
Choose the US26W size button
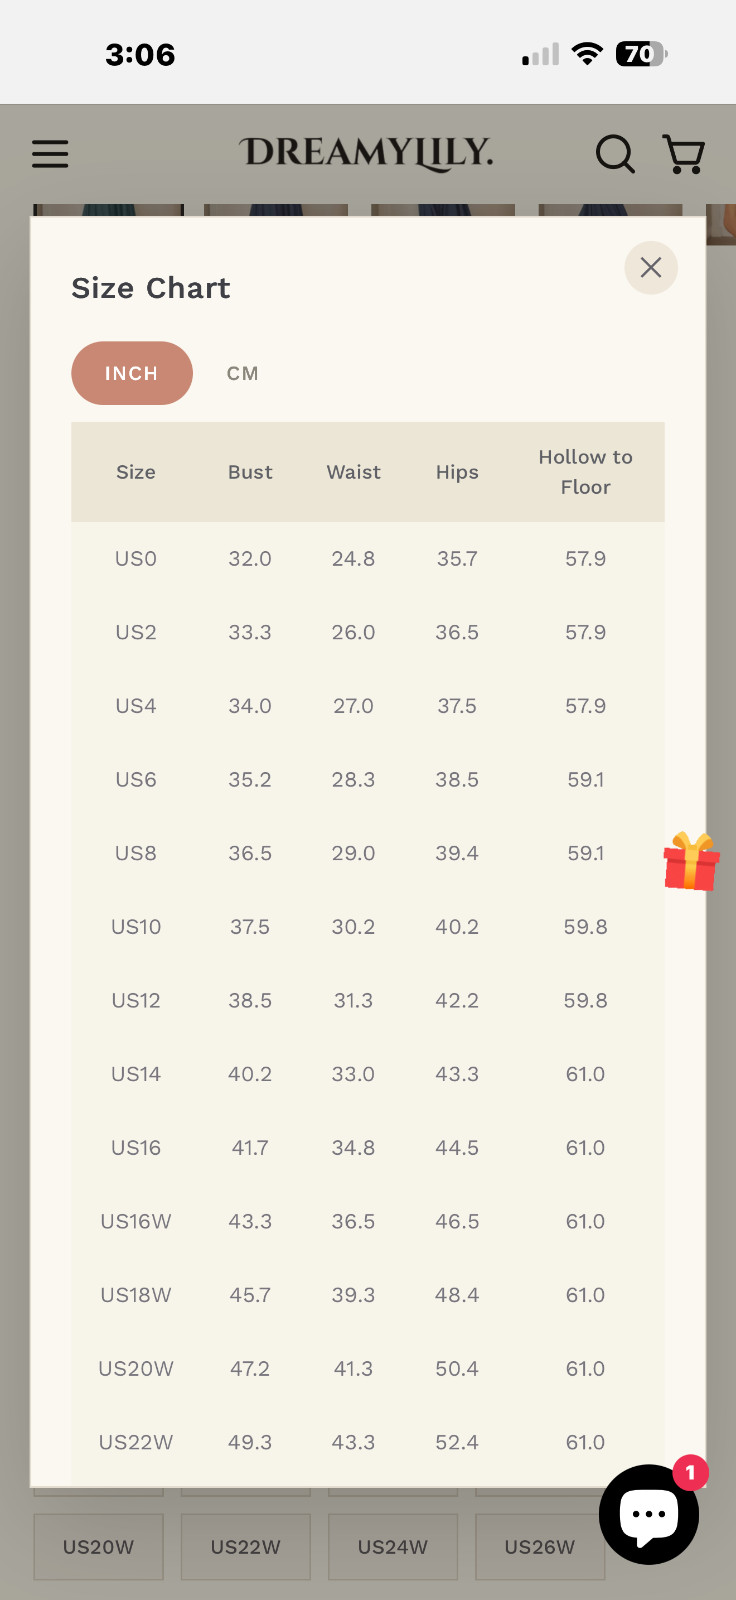pyautogui.click(x=539, y=1547)
